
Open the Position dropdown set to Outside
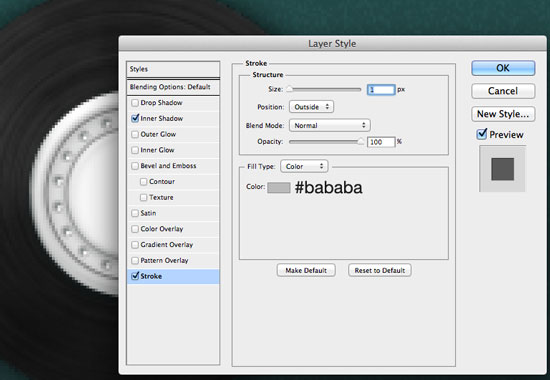coord(311,107)
